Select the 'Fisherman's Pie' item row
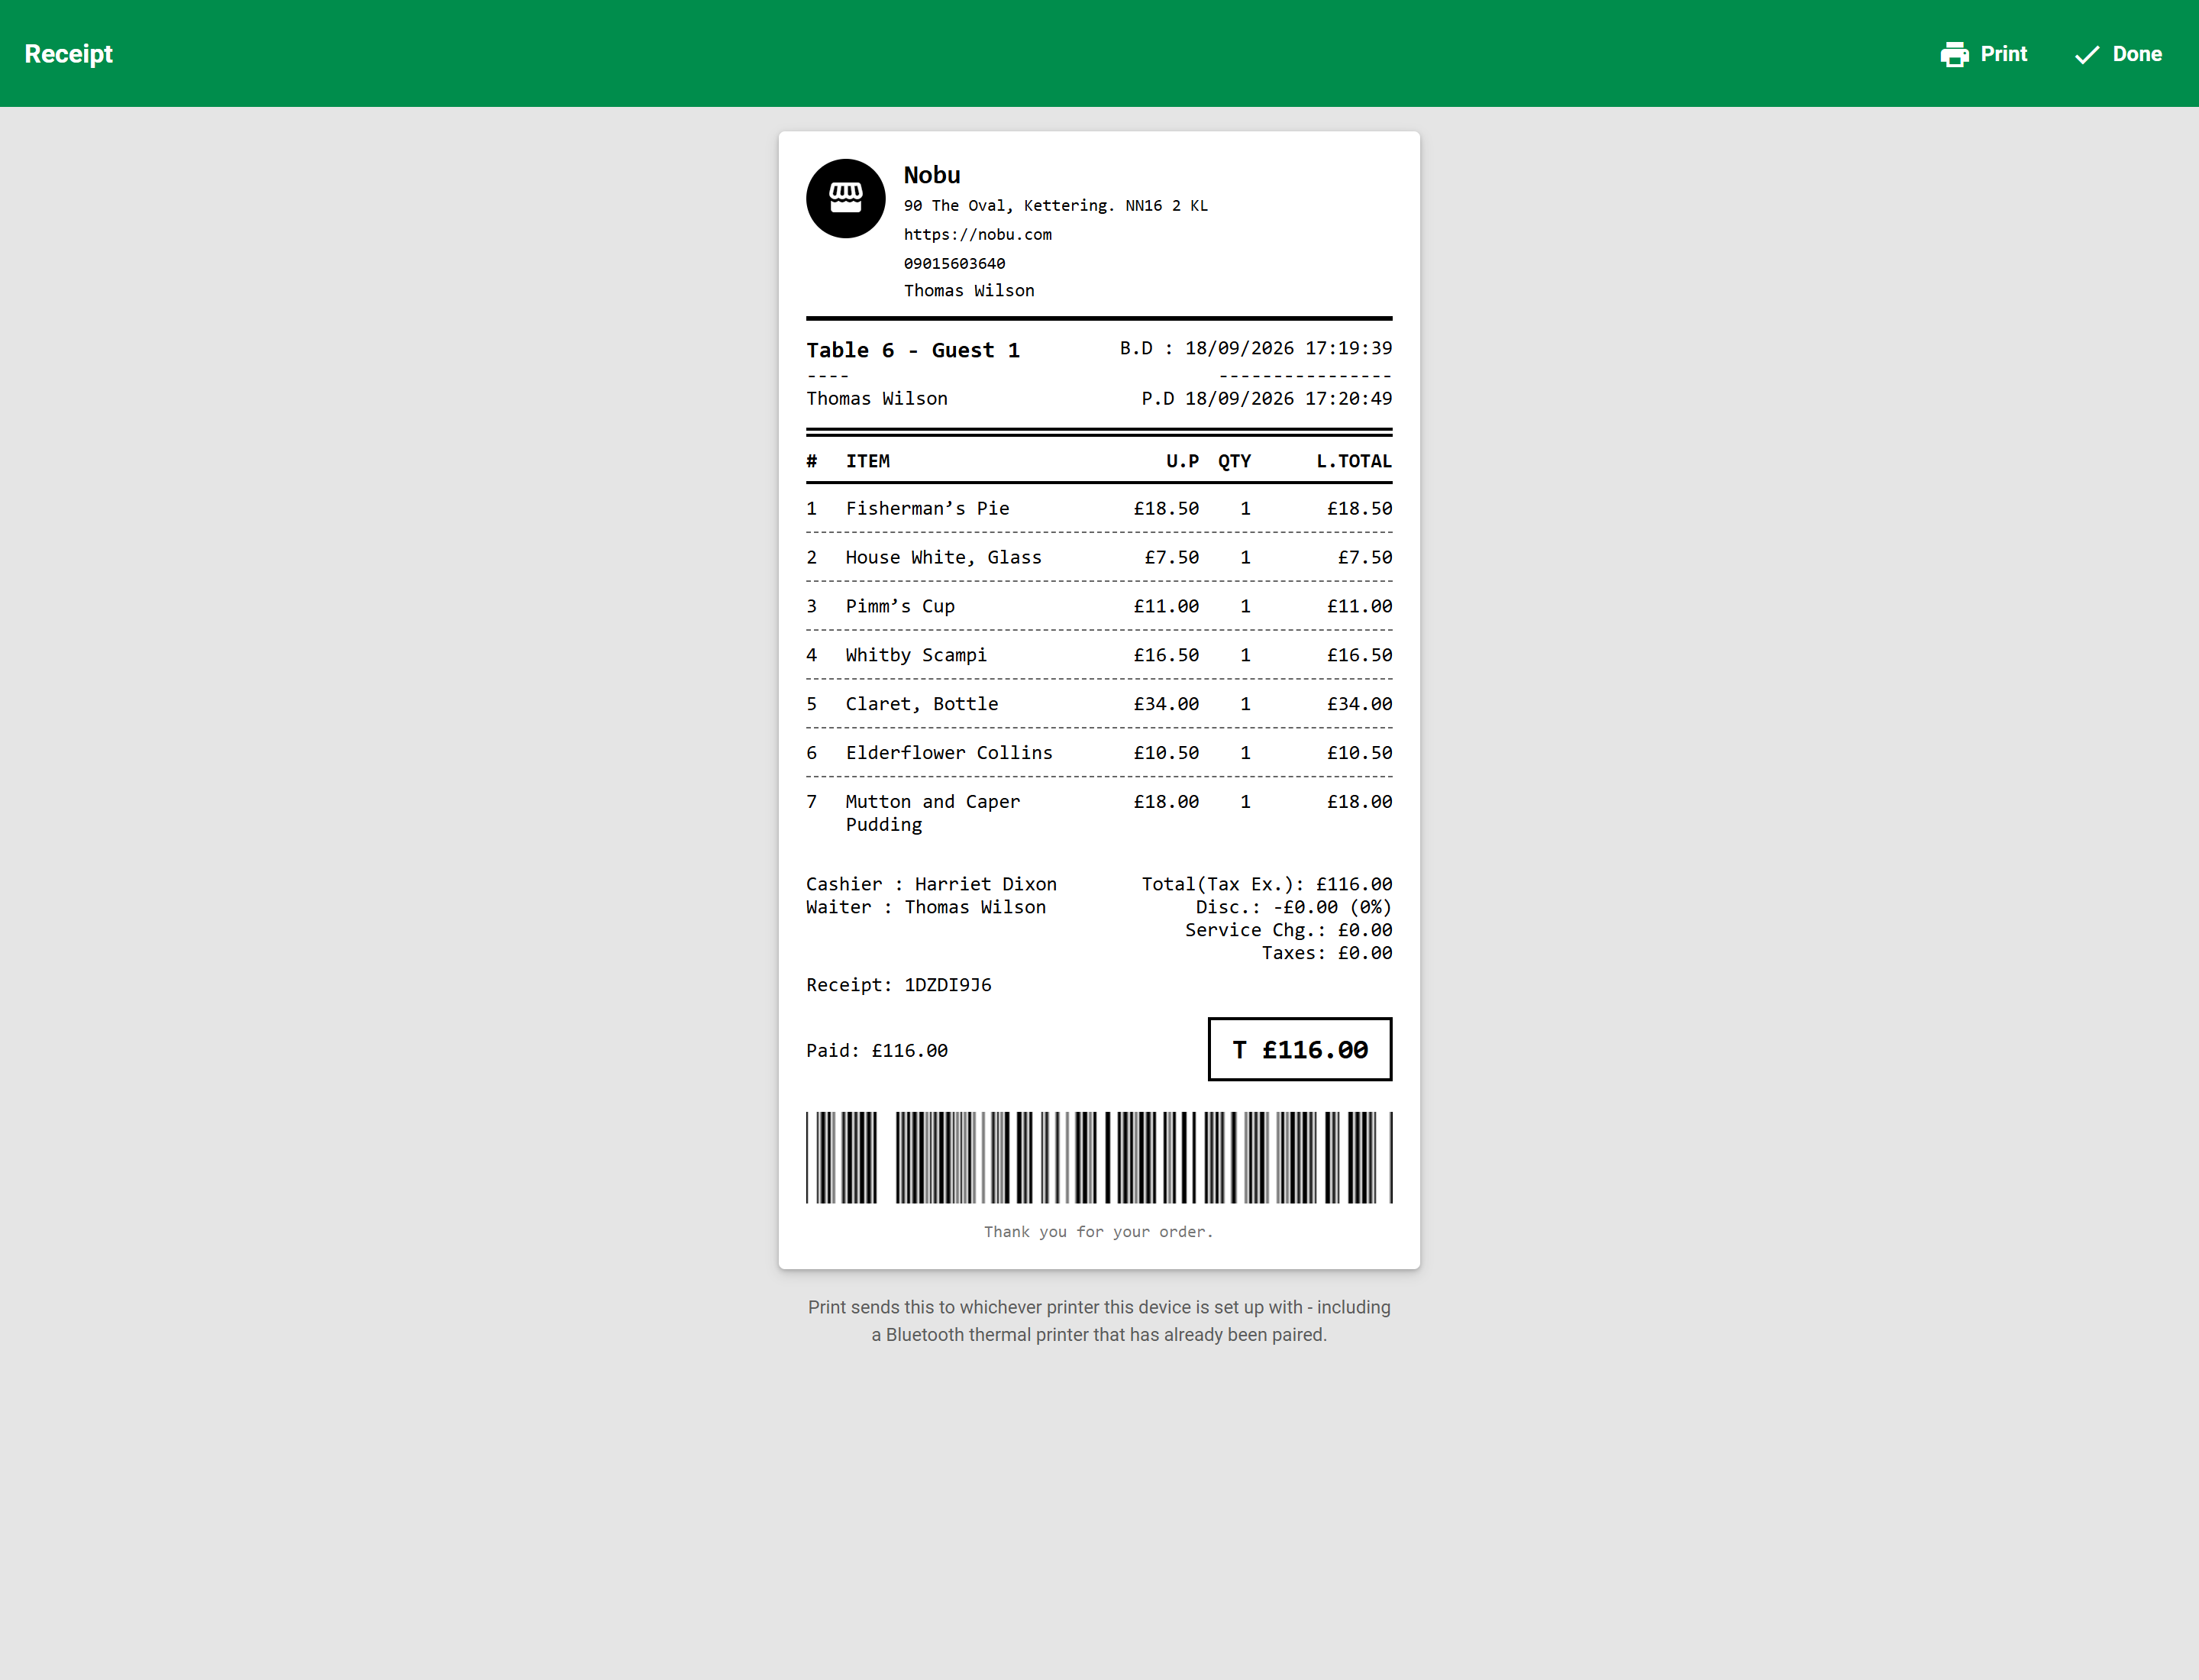Image resolution: width=2199 pixels, height=1680 pixels. point(1099,508)
